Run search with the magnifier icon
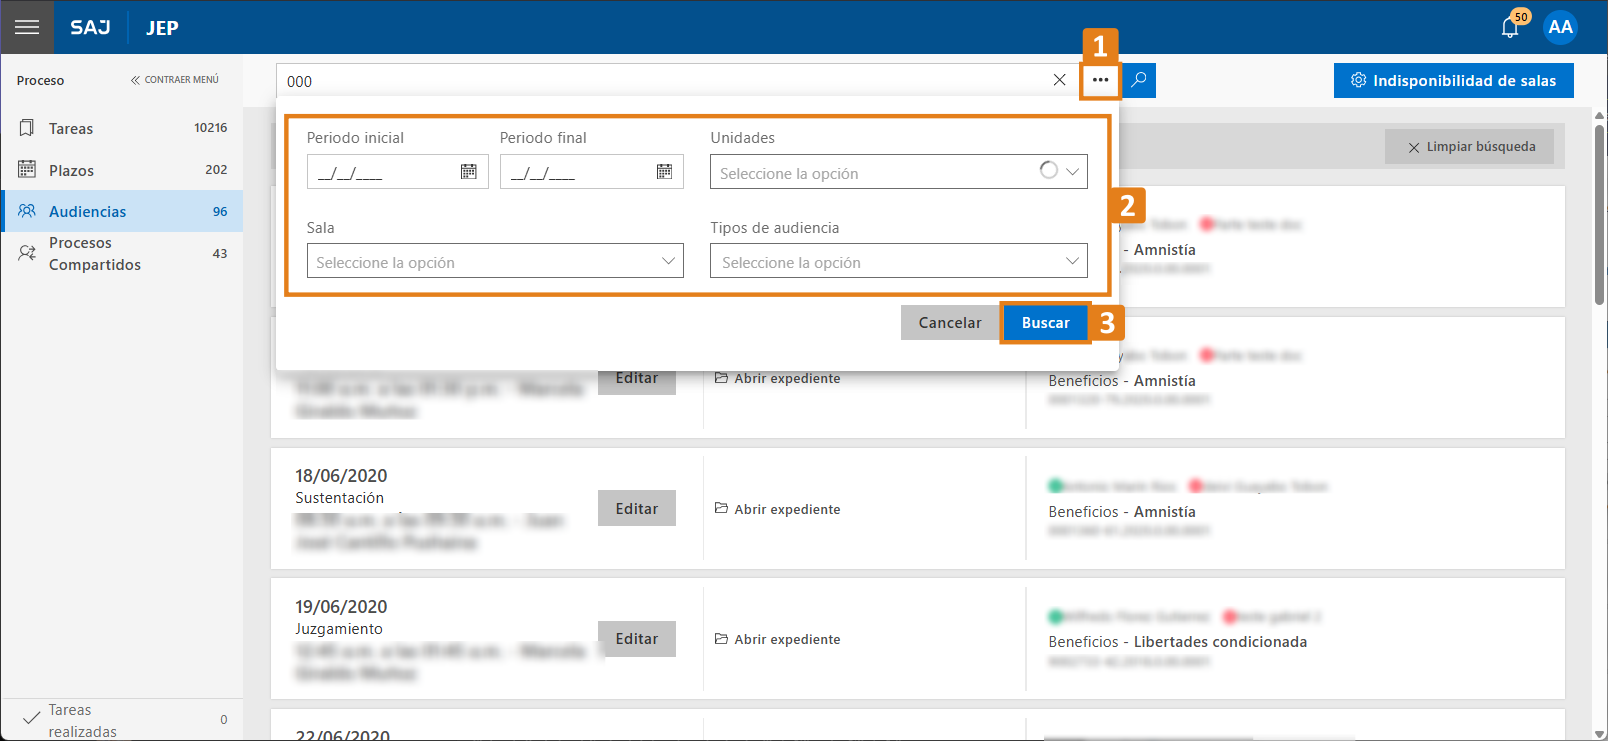 [x=1139, y=80]
